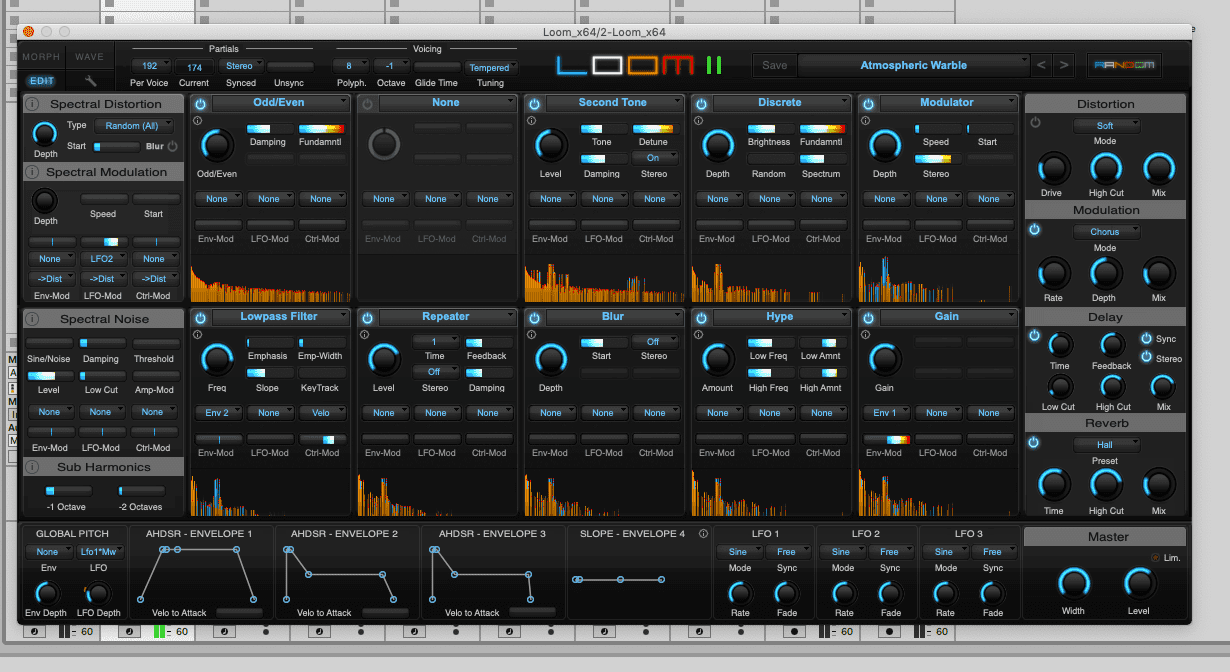Open the Distortion Mode Soft dropdown
This screenshot has height=672, width=1230.
pos(1106,126)
